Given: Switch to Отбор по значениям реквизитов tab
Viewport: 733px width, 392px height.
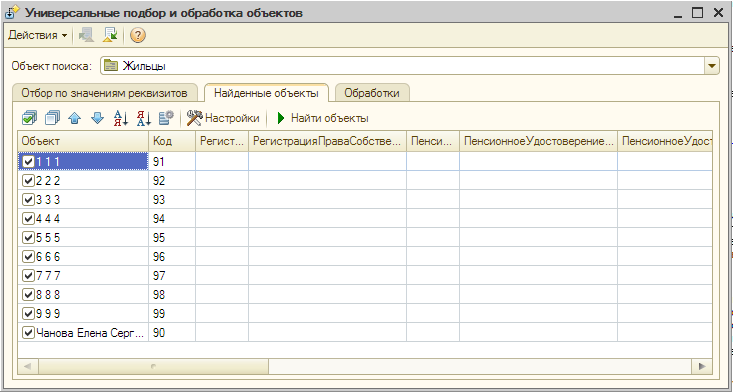Looking at the screenshot, I should coord(104,93).
